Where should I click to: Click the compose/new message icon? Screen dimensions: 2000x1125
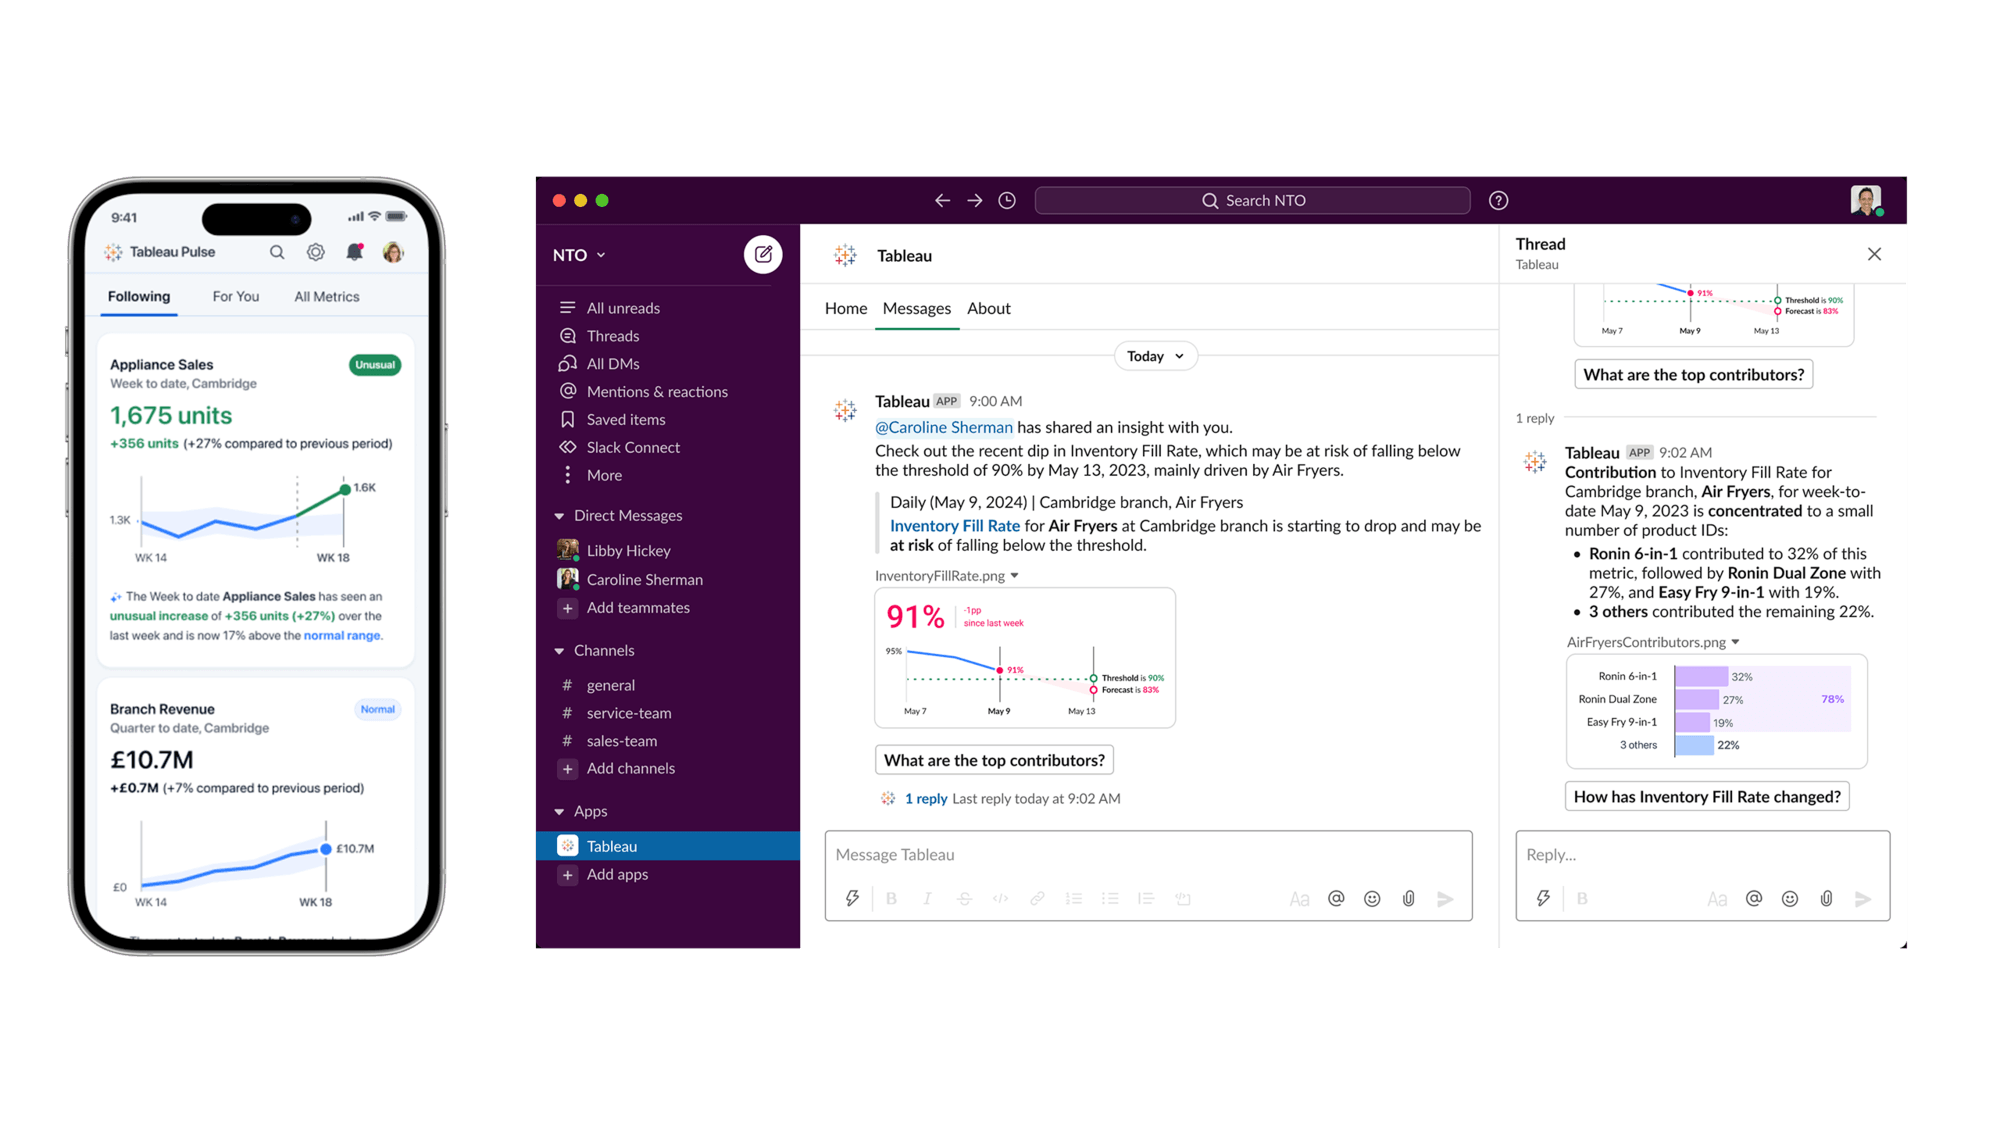[764, 254]
